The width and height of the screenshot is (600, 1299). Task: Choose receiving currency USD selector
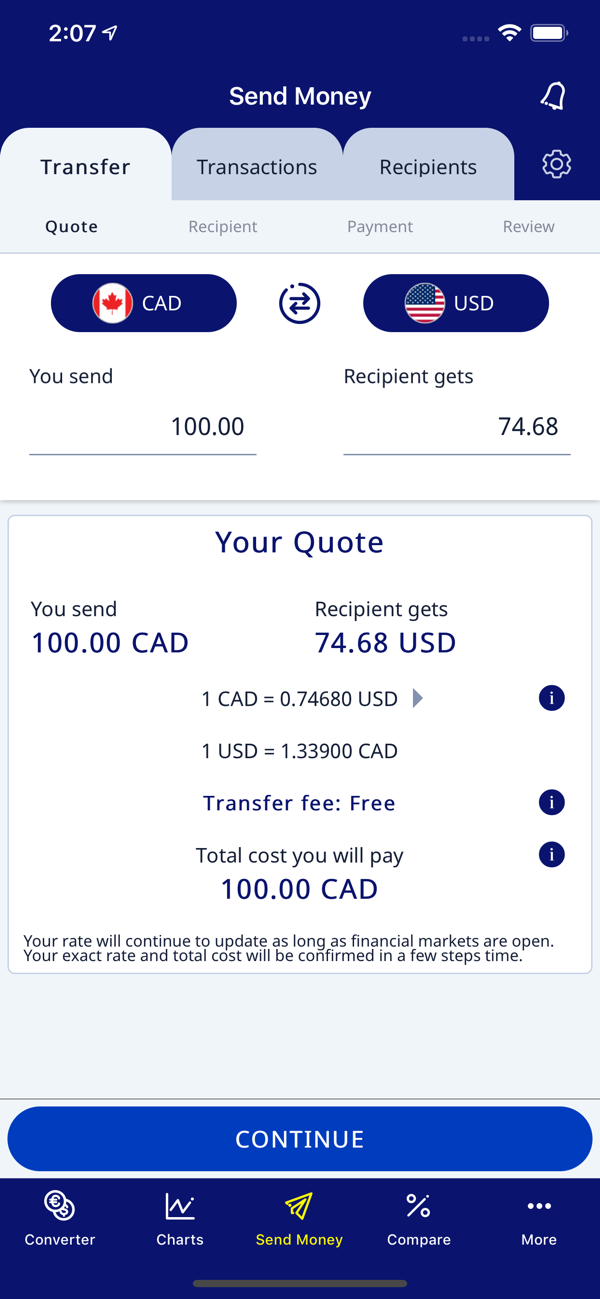click(x=456, y=303)
